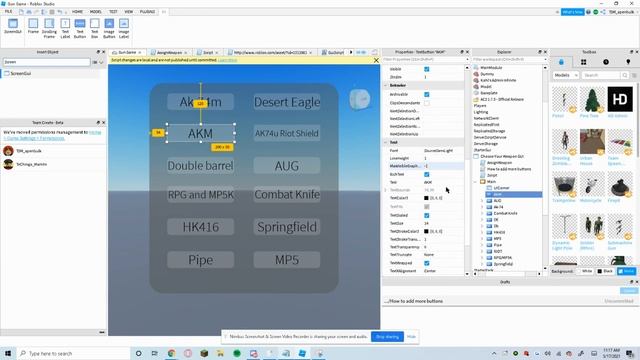
Task: Show more document tabs arrow
Action: coord(351,52)
